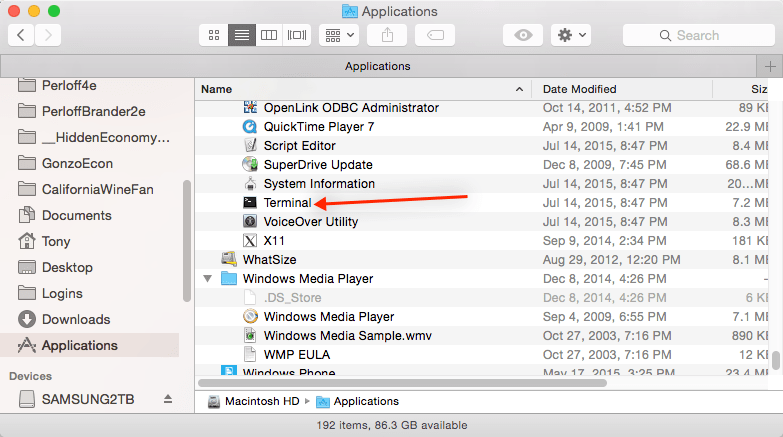Image resolution: width=783 pixels, height=437 pixels.
Task: Select the WMP EULA document icon
Action: [x=250, y=354]
